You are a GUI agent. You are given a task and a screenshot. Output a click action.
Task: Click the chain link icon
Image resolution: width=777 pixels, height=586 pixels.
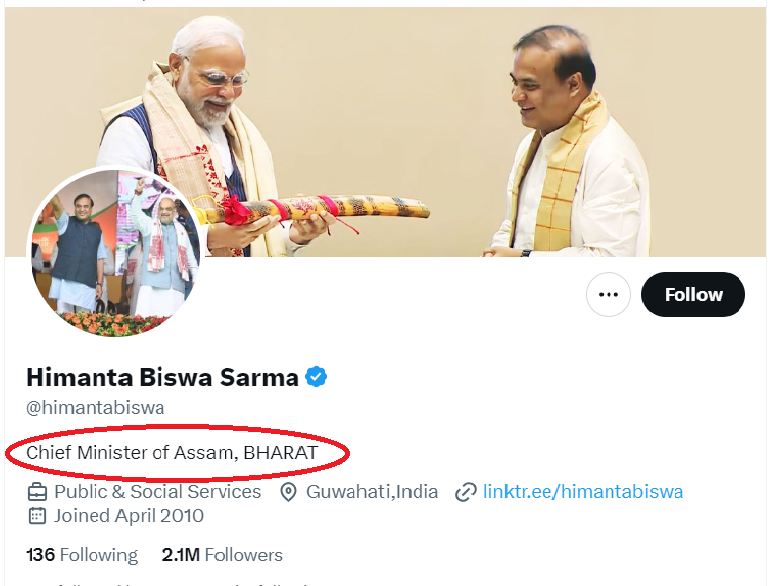465,492
